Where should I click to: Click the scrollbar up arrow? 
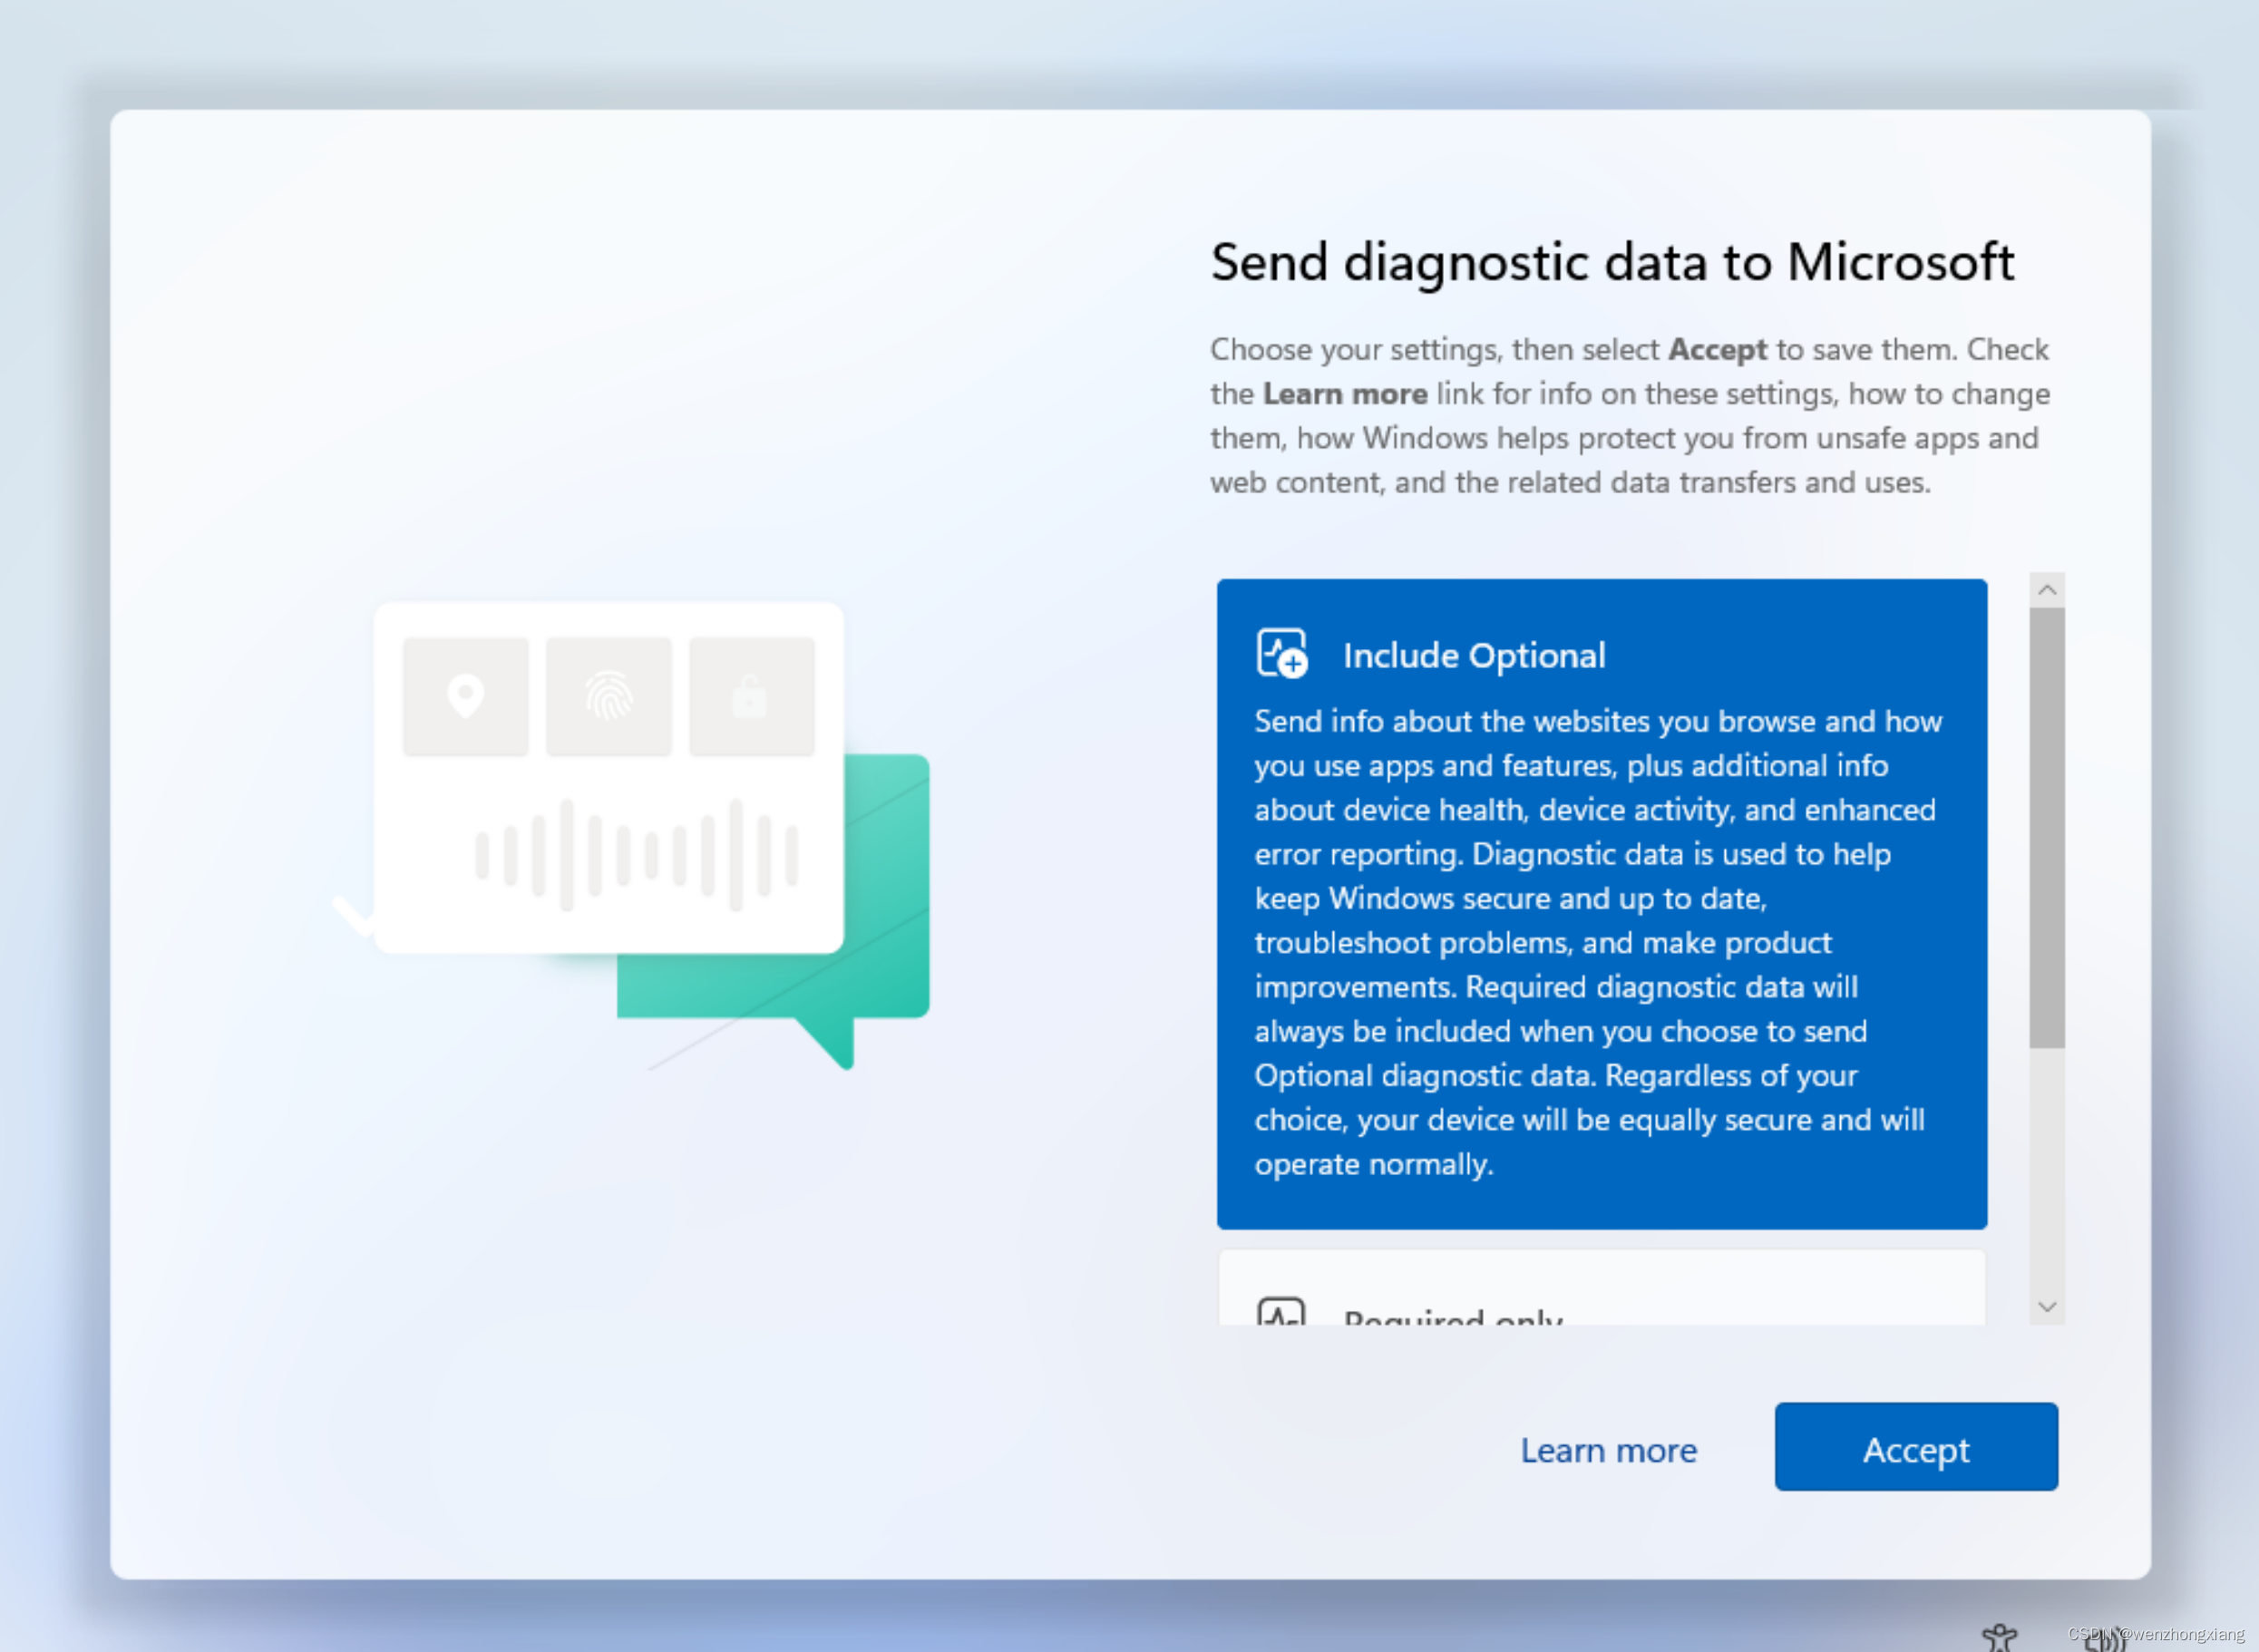tap(2047, 590)
